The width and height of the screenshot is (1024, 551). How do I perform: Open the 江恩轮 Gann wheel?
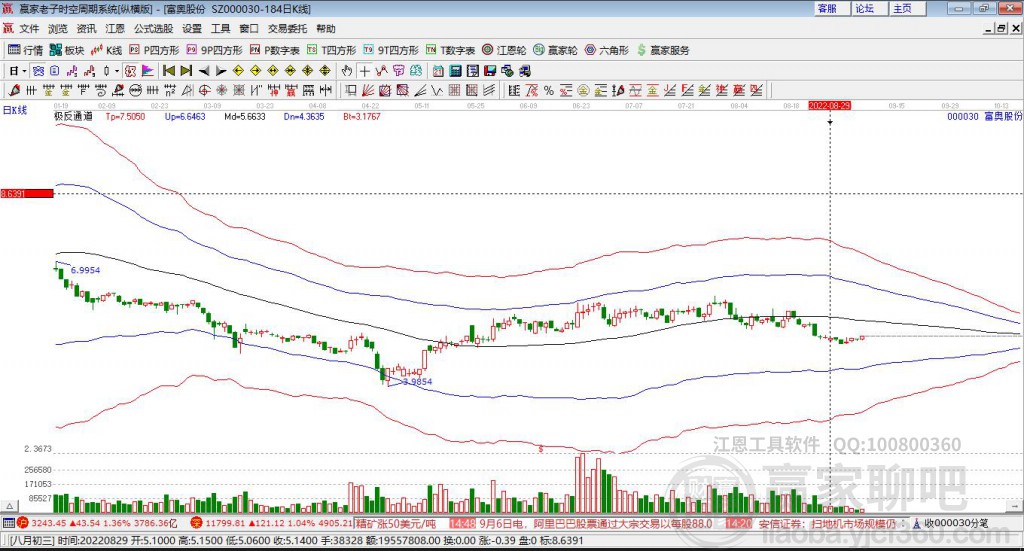point(504,50)
